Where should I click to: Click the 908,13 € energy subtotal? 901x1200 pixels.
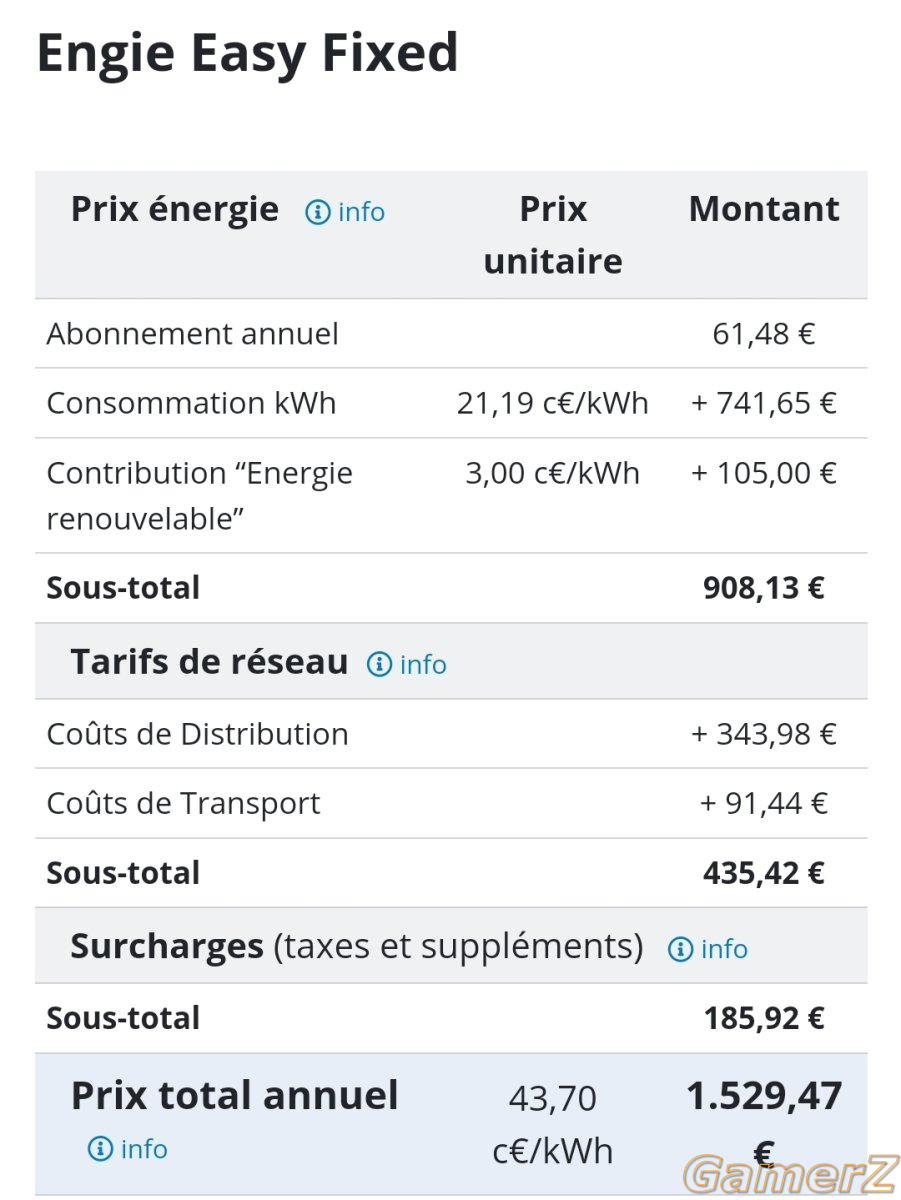764,588
